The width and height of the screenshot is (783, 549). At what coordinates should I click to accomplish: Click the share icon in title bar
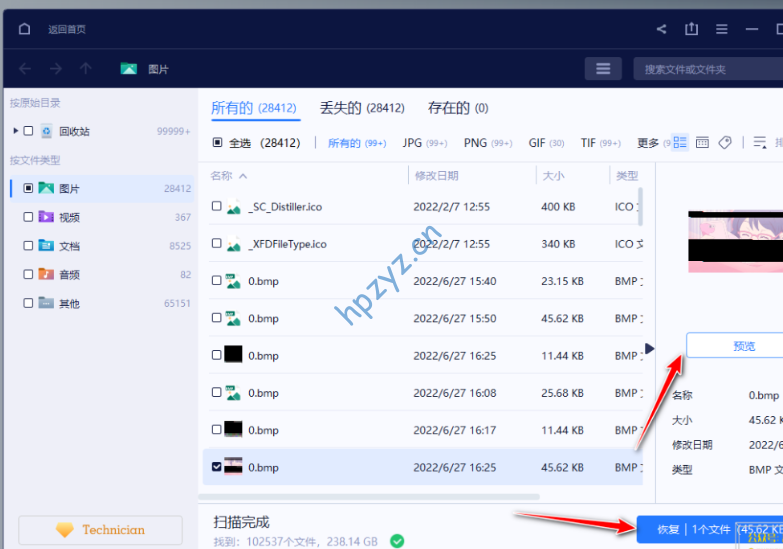(661, 29)
